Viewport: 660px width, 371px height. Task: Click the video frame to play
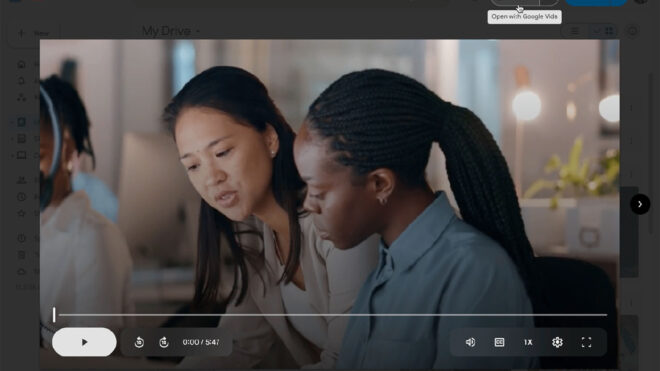[x=329, y=177]
